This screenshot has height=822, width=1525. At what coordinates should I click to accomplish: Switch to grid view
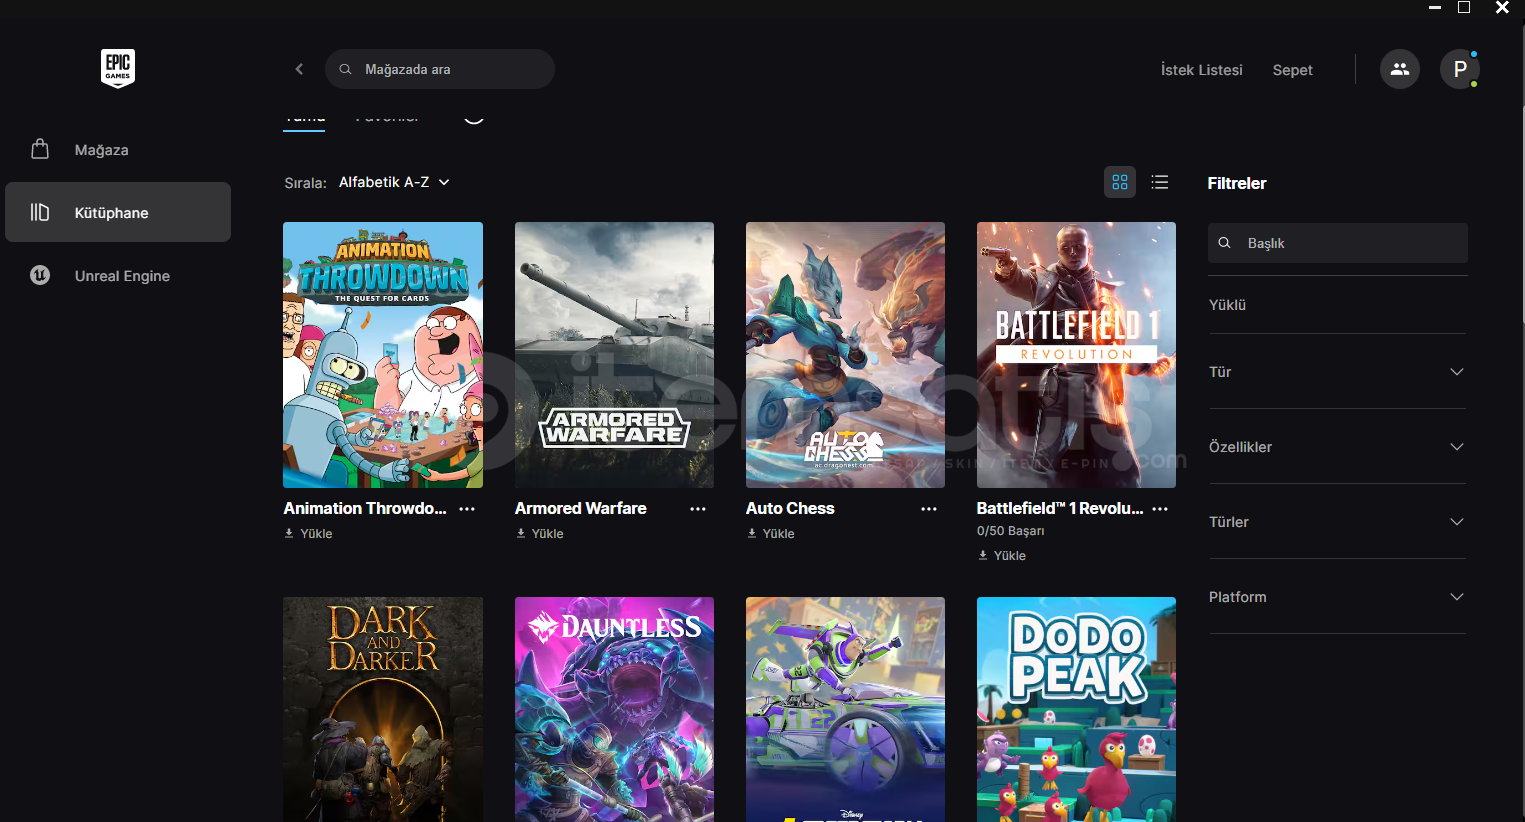[x=1120, y=182]
